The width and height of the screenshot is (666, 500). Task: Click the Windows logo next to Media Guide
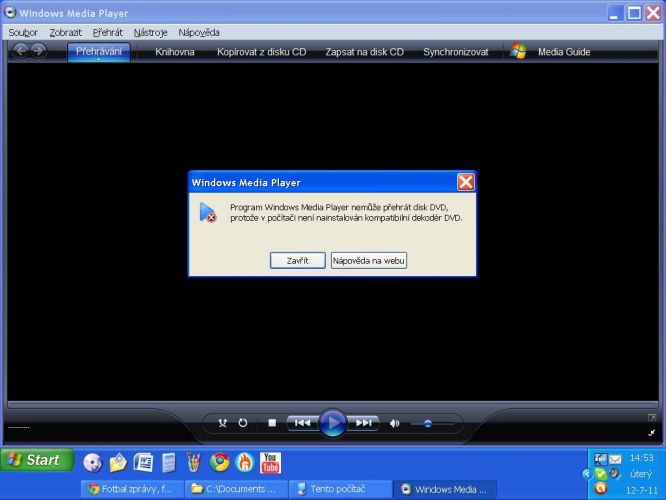tap(519, 51)
